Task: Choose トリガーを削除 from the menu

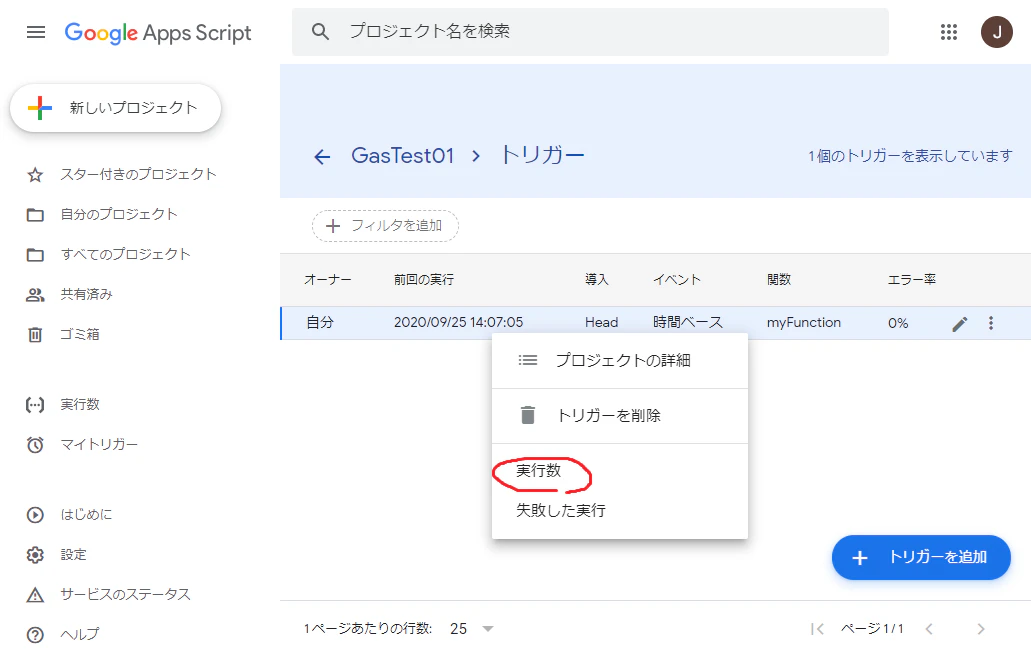Action: (x=619, y=416)
